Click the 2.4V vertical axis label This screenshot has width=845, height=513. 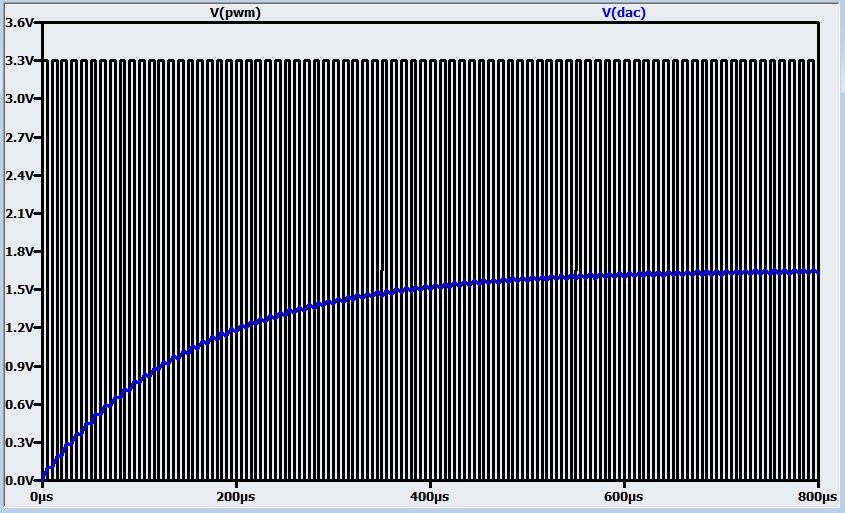(x=17, y=175)
